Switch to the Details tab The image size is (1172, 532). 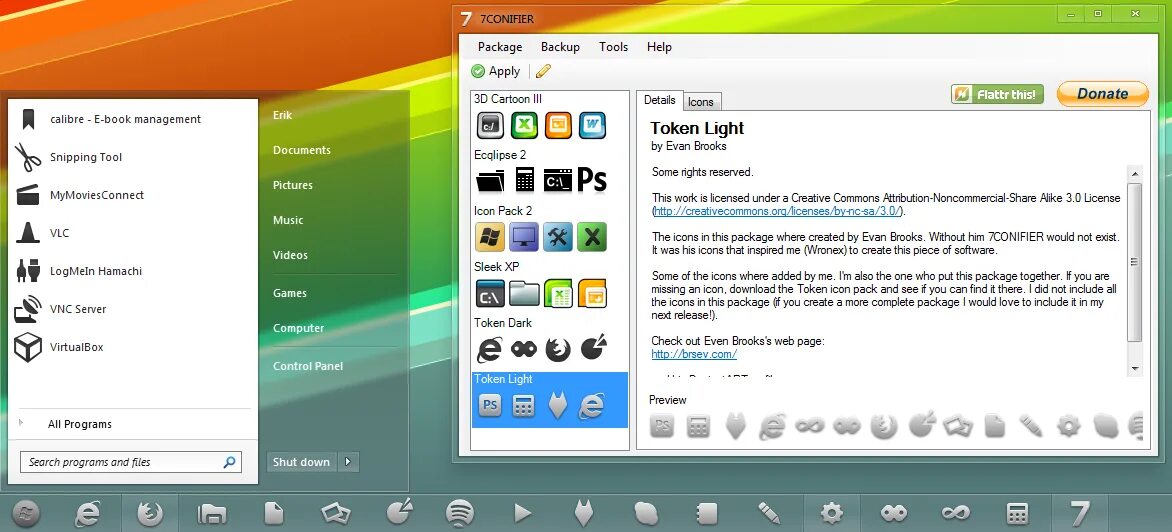(x=659, y=100)
